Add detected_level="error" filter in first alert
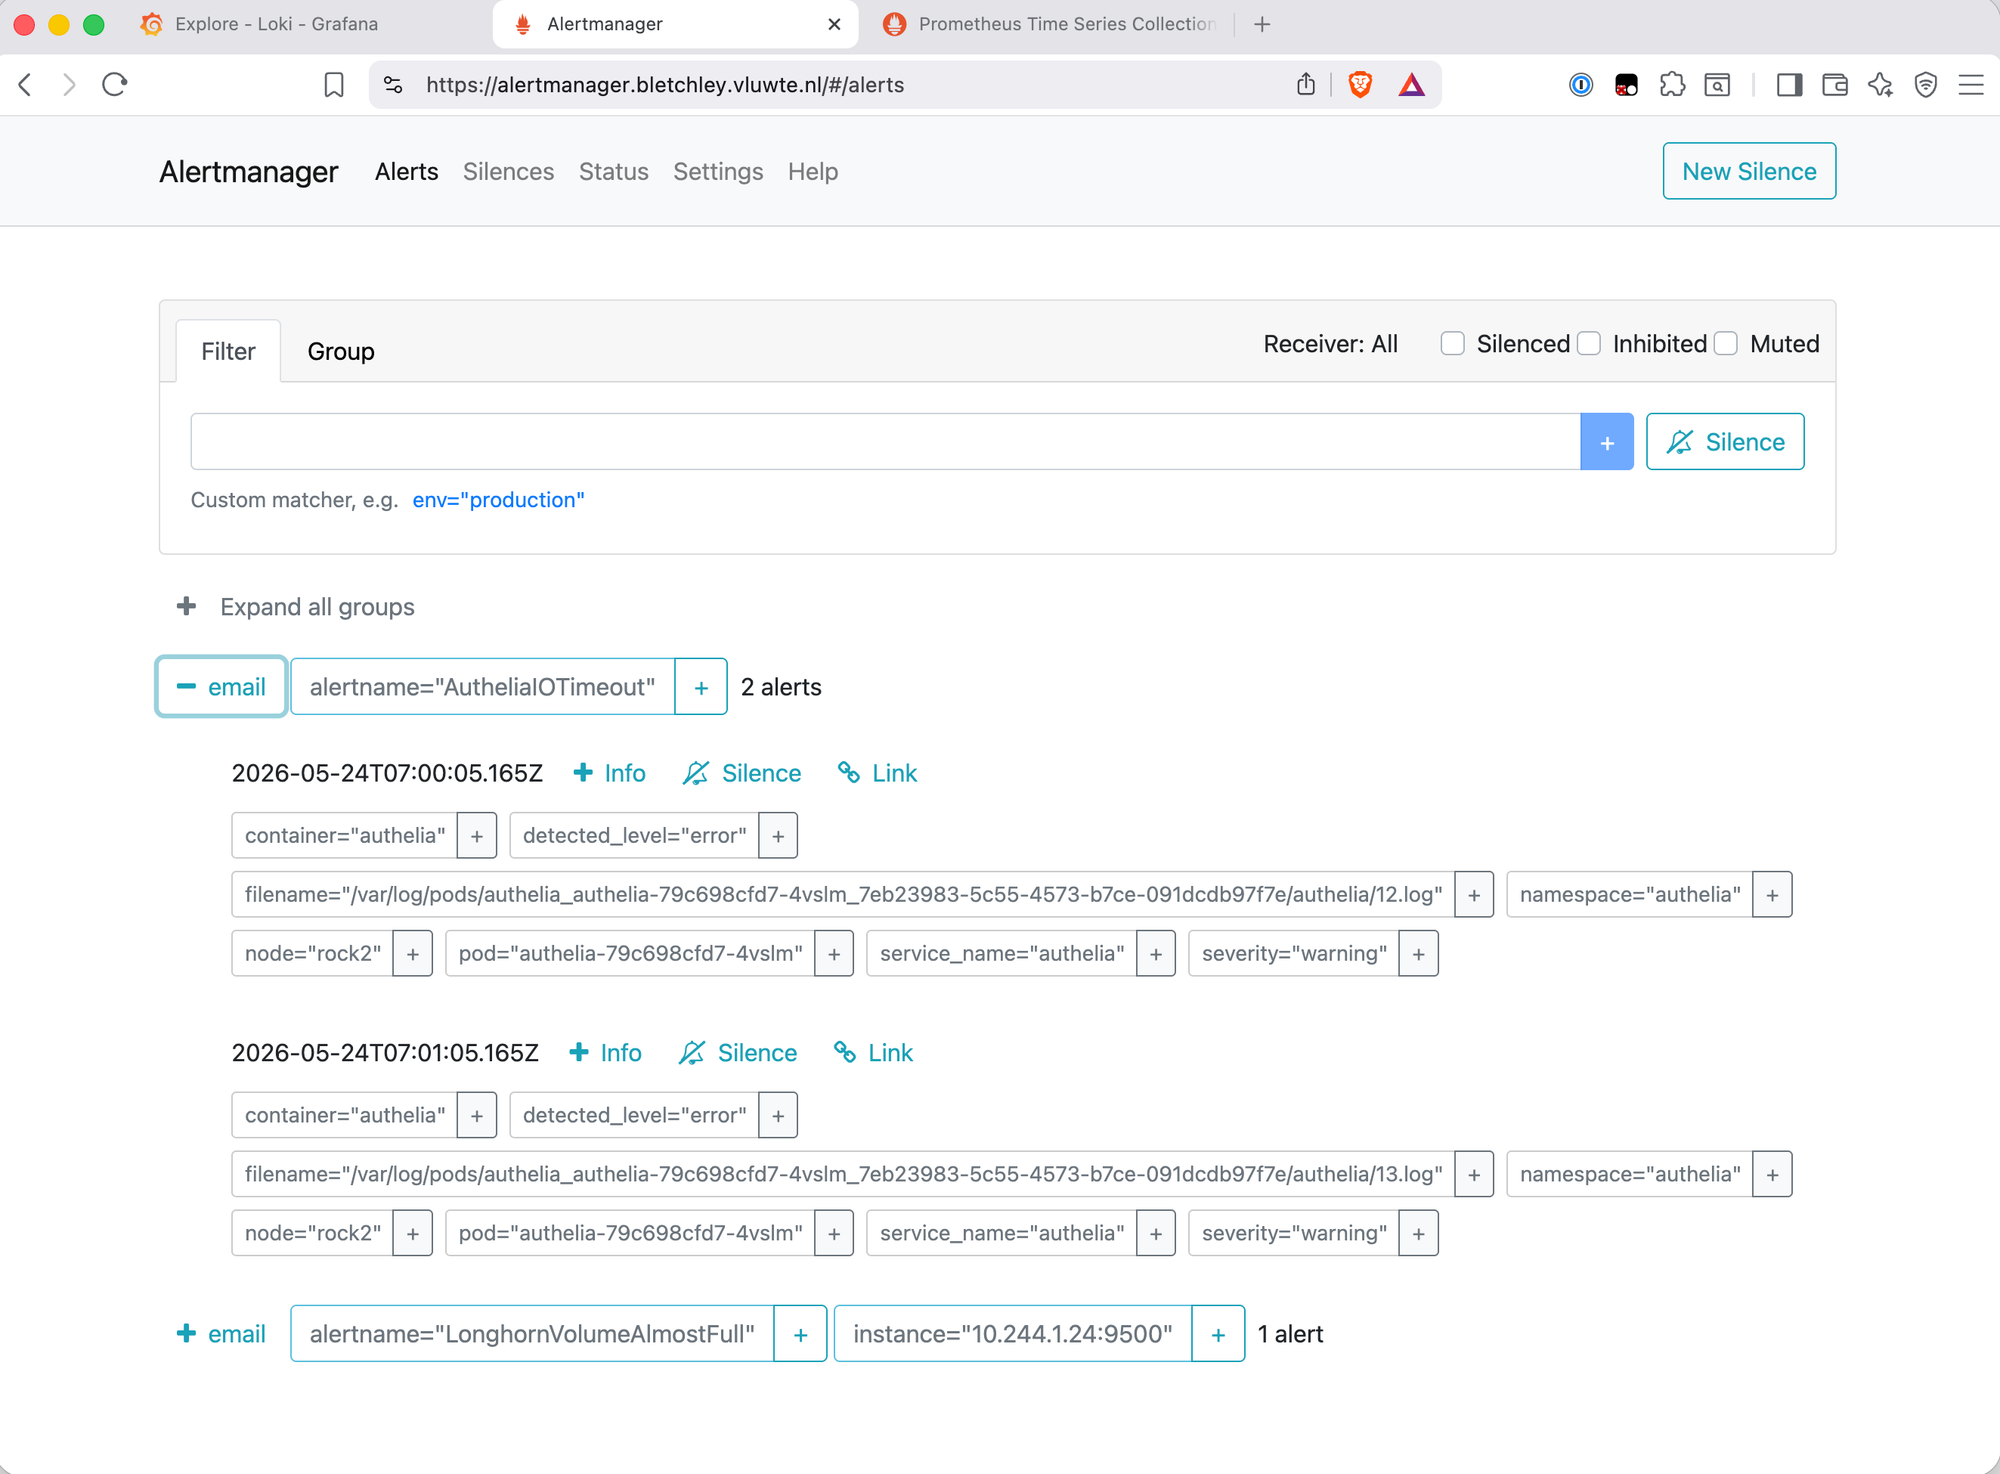The height and width of the screenshot is (1474, 2000). 778,836
